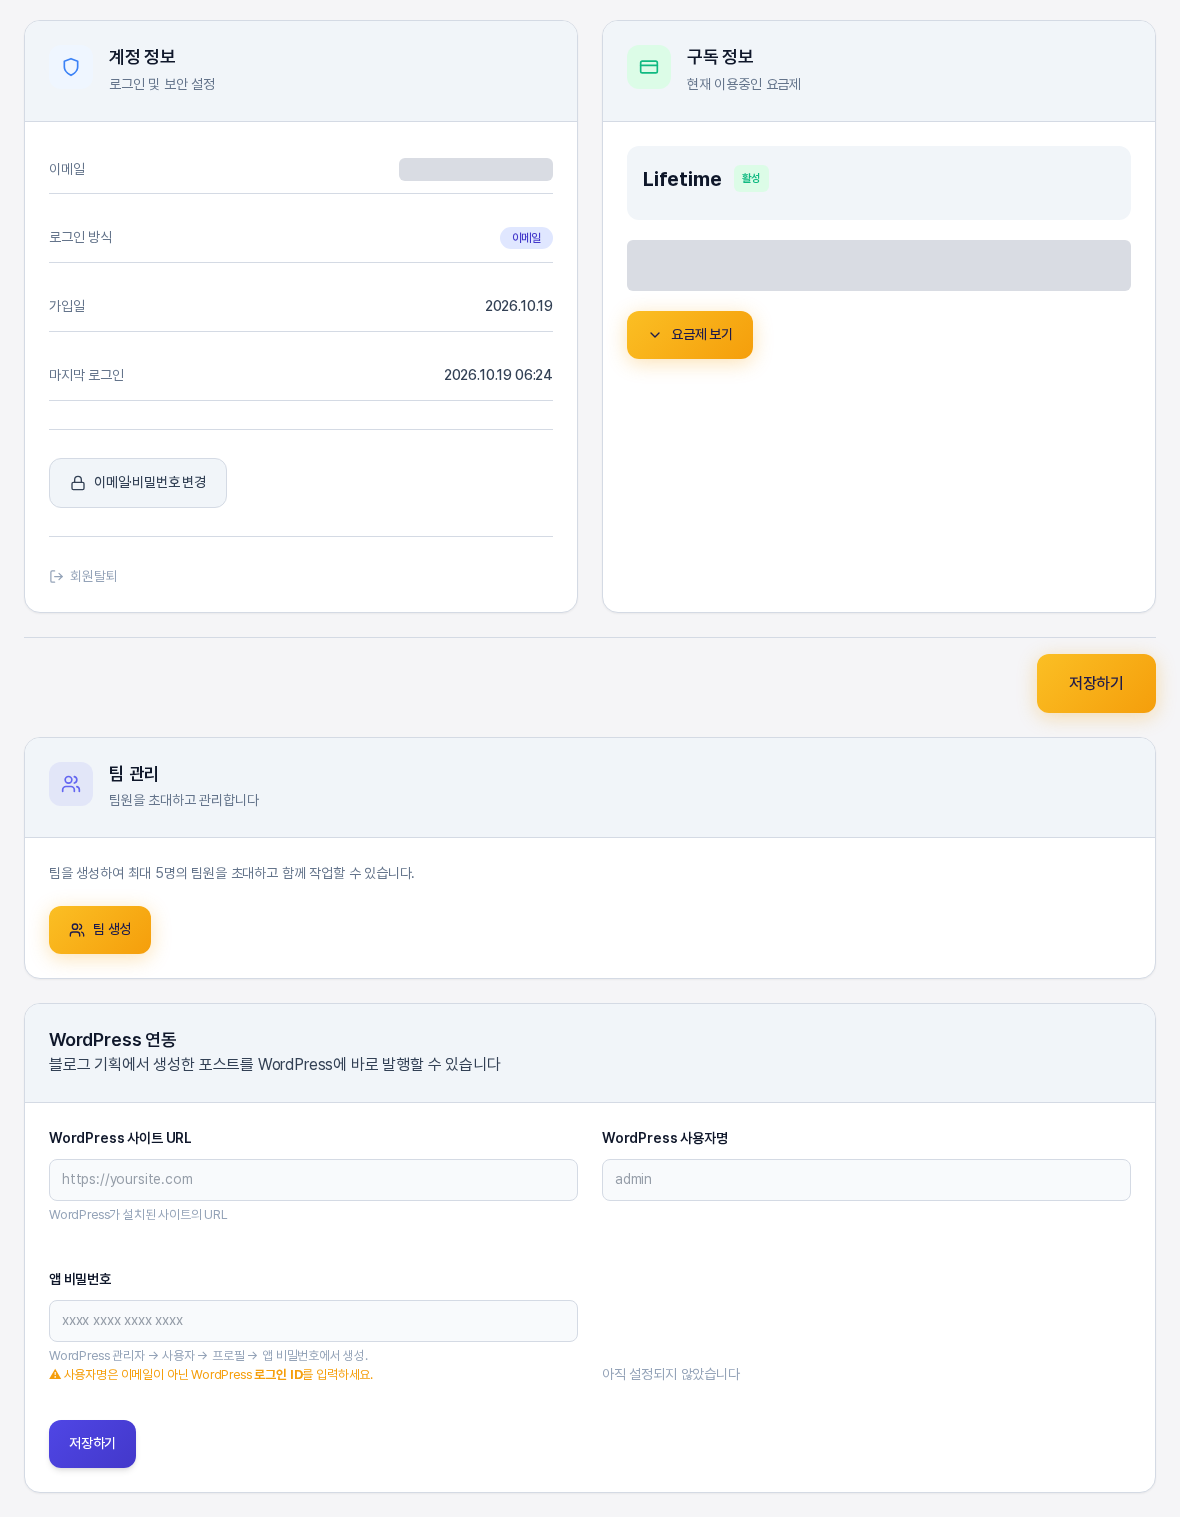Click the 이메일 login method badge
Viewport: 1180px width, 1517px height.
tap(526, 238)
